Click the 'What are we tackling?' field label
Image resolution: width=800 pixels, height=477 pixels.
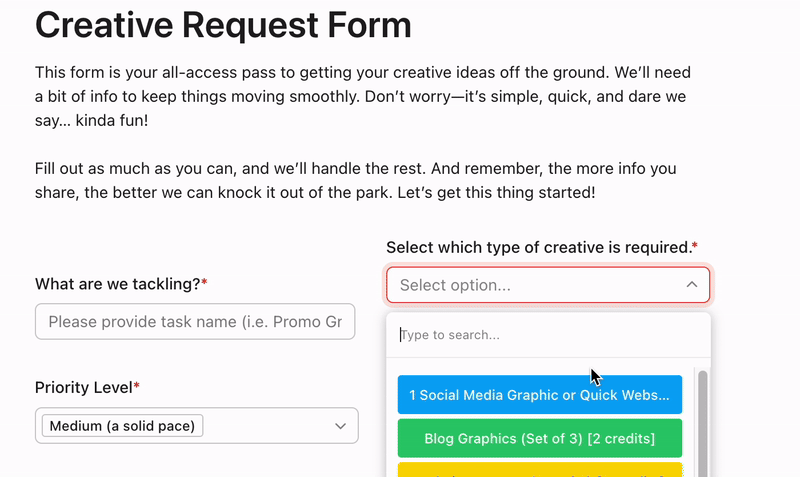tap(117, 284)
